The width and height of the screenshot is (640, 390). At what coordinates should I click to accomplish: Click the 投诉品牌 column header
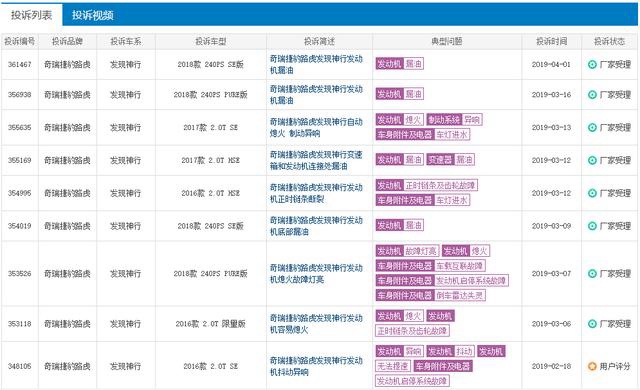[x=67, y=41]
